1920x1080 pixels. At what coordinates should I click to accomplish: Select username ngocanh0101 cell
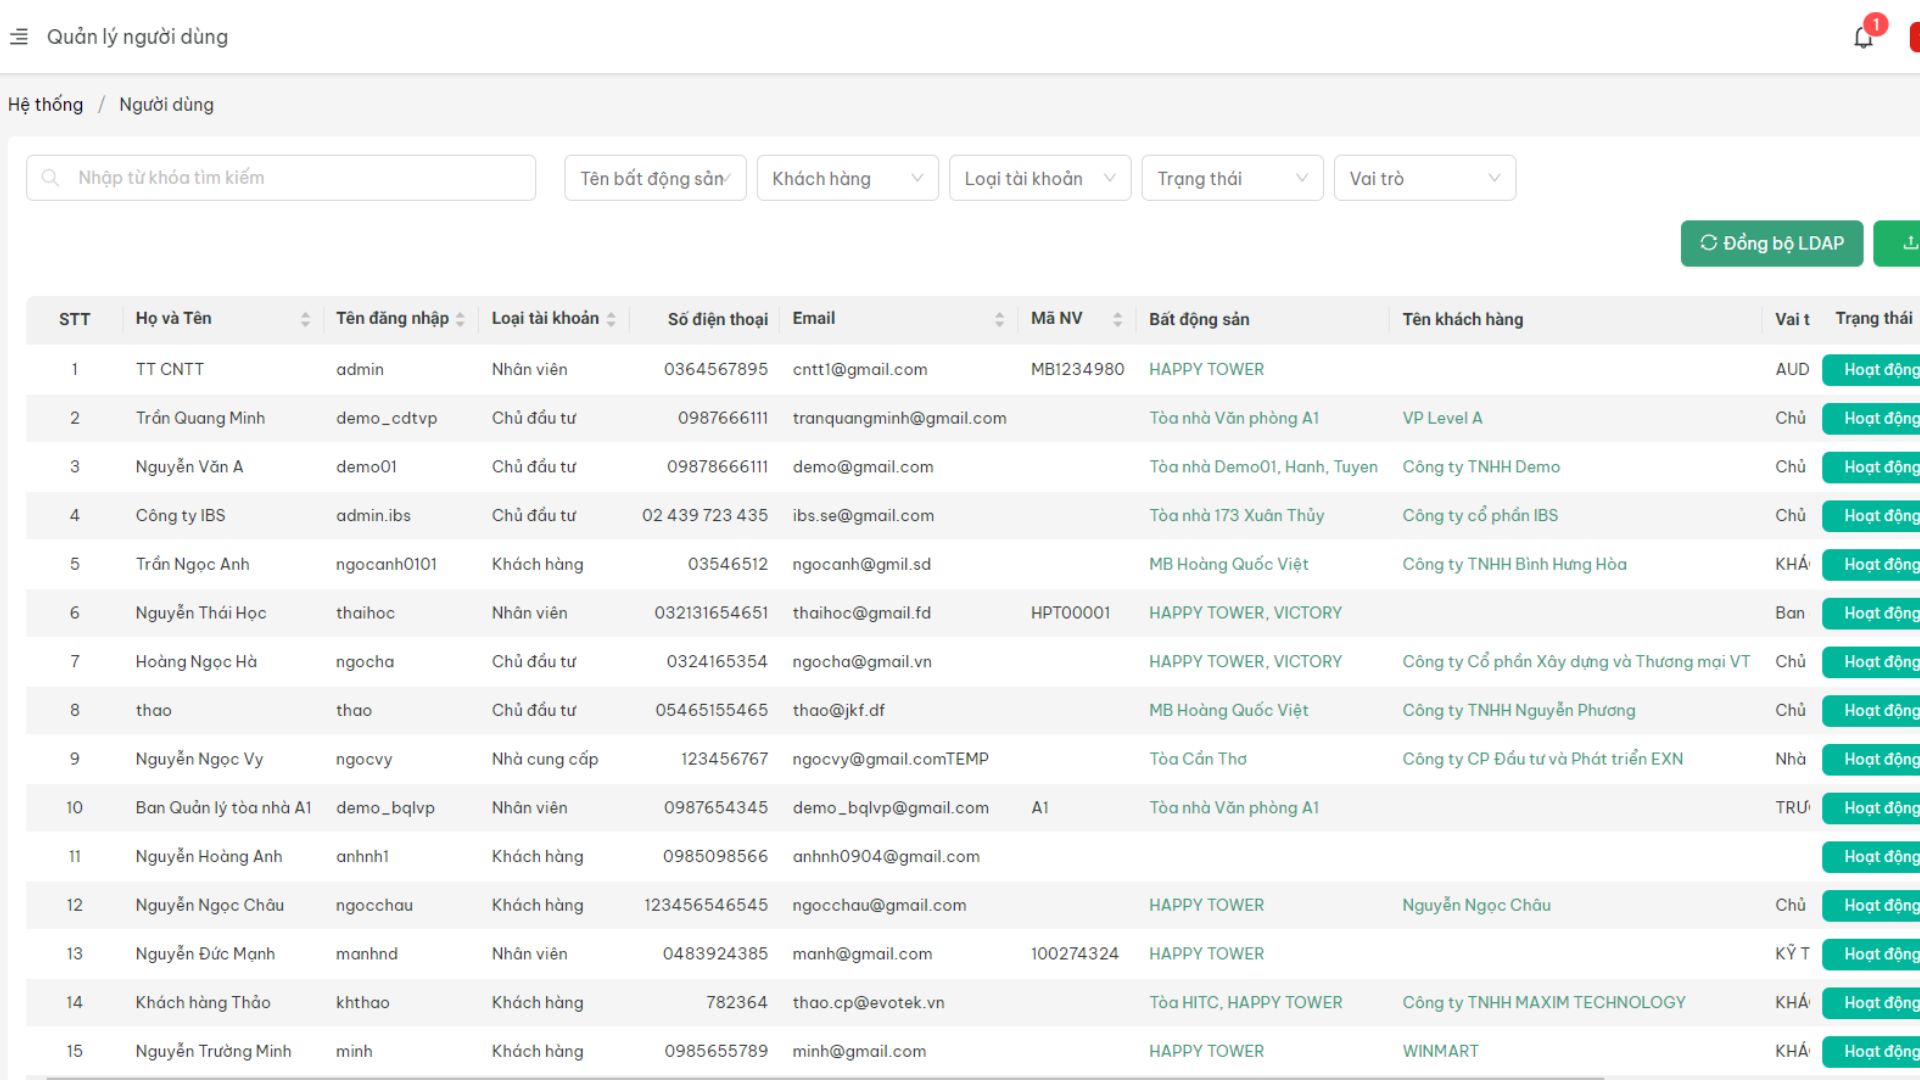(386, 564)
